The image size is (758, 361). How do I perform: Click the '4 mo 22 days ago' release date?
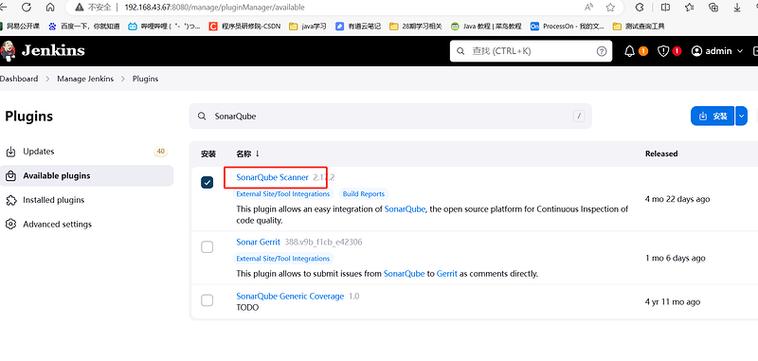[x=677, y=199]
